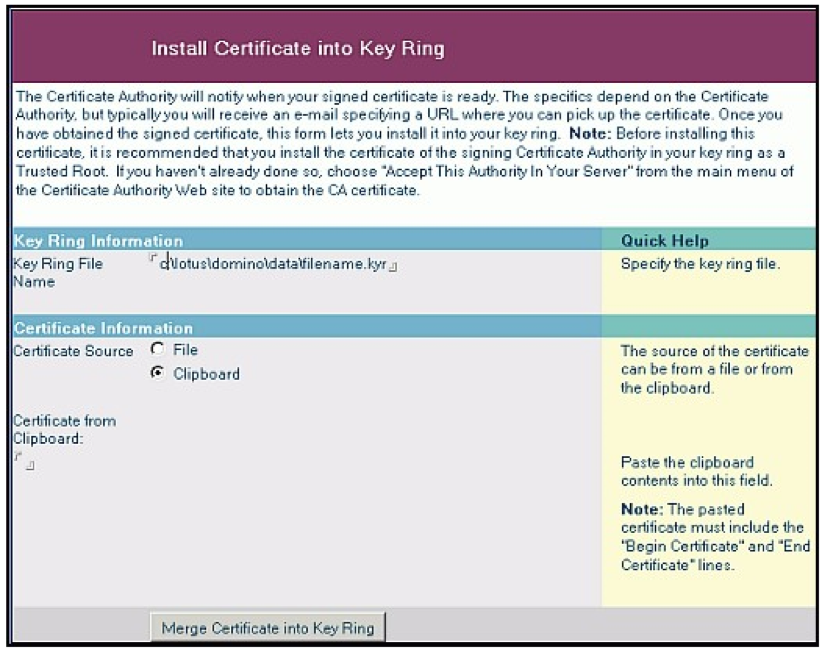Click the Install Certificate into Key Ring title
The image size is (820, 650).
pos(297,48)
